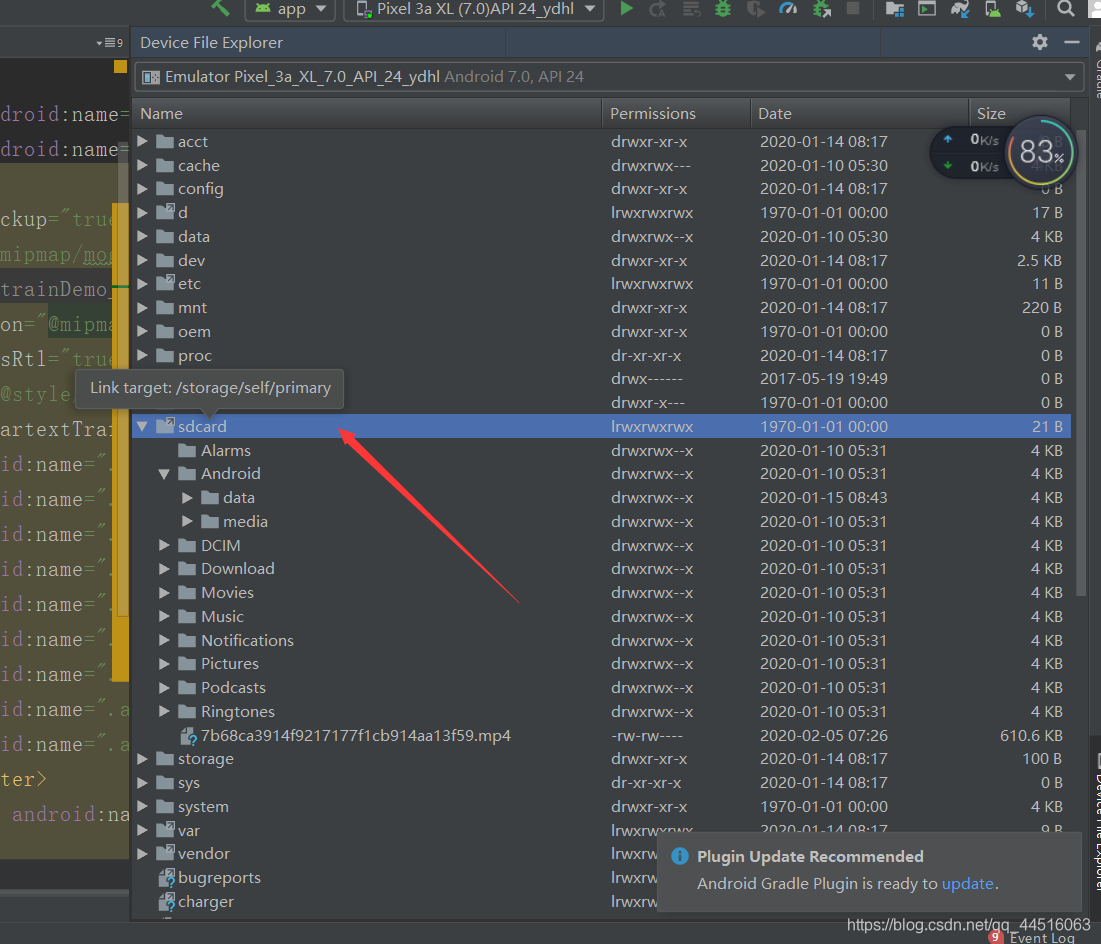Click the info icon in plugin notification
This screenshot has width=1101, height=944.
(x=680, y=856)
